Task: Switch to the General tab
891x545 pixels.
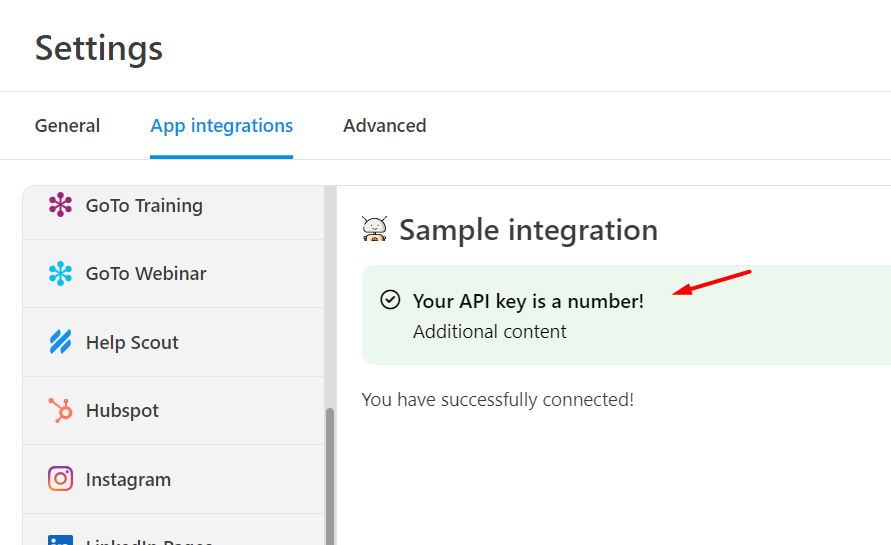Action: click(67, 126)
